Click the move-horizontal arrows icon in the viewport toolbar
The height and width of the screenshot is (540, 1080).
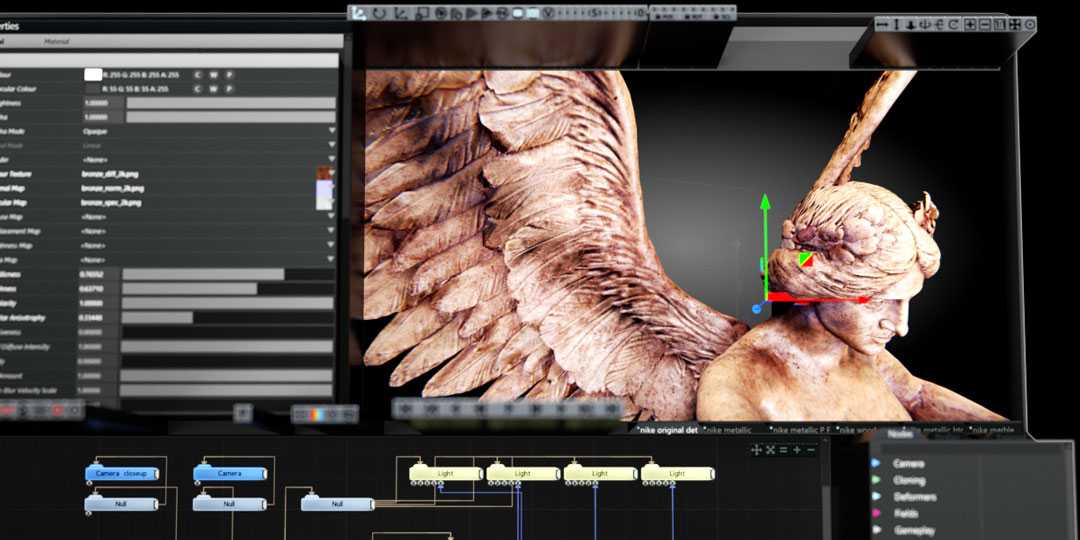[x=882, y=24]
